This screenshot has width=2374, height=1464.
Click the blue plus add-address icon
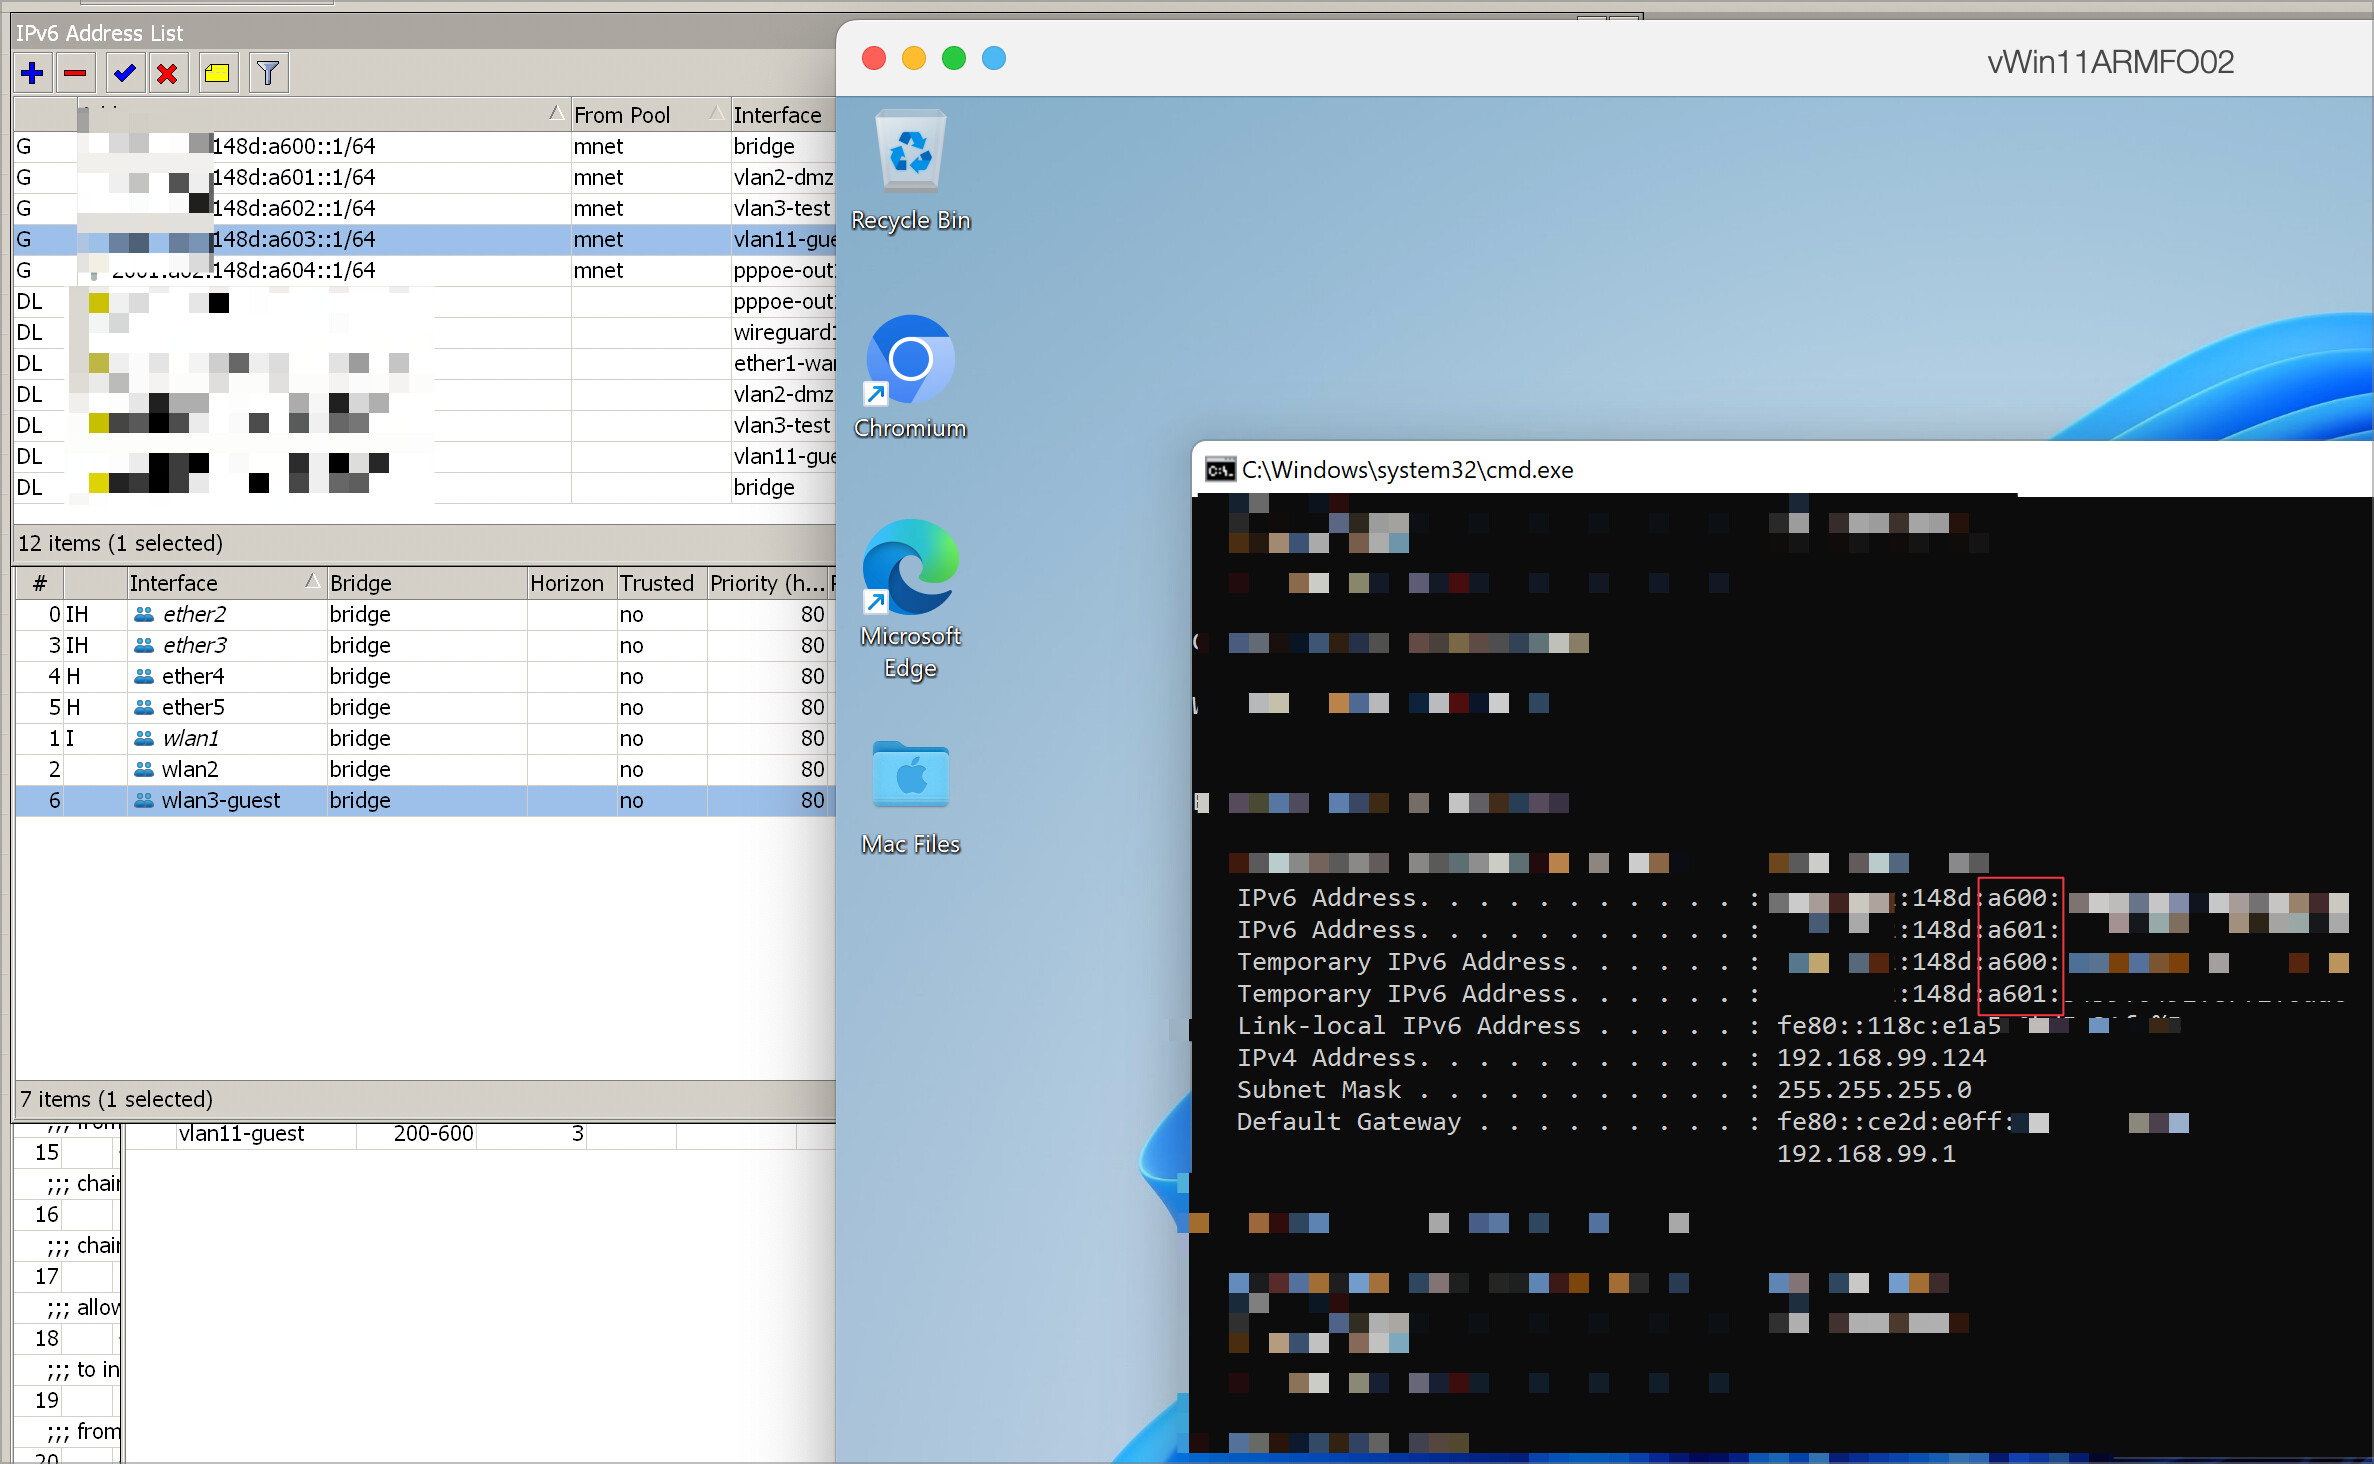[33, 73]
